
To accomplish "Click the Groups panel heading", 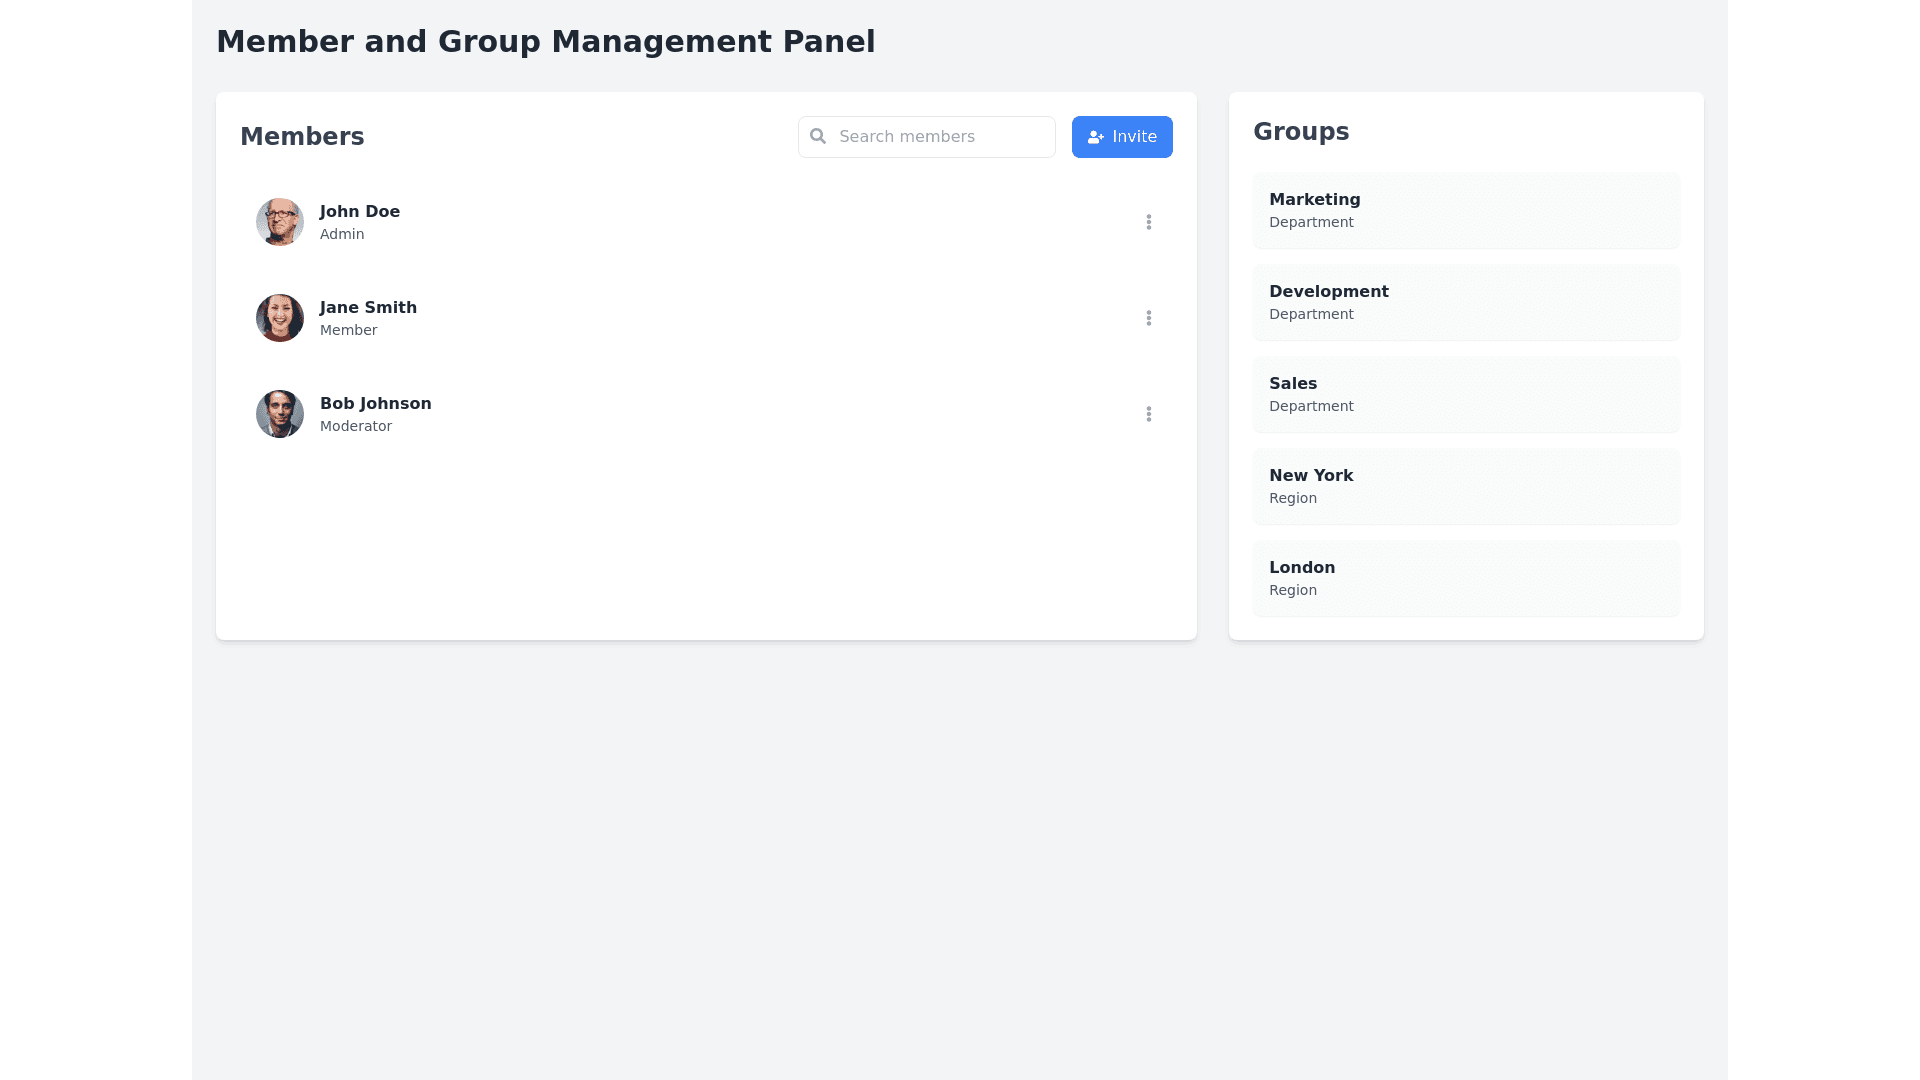I will point(1300,132).
